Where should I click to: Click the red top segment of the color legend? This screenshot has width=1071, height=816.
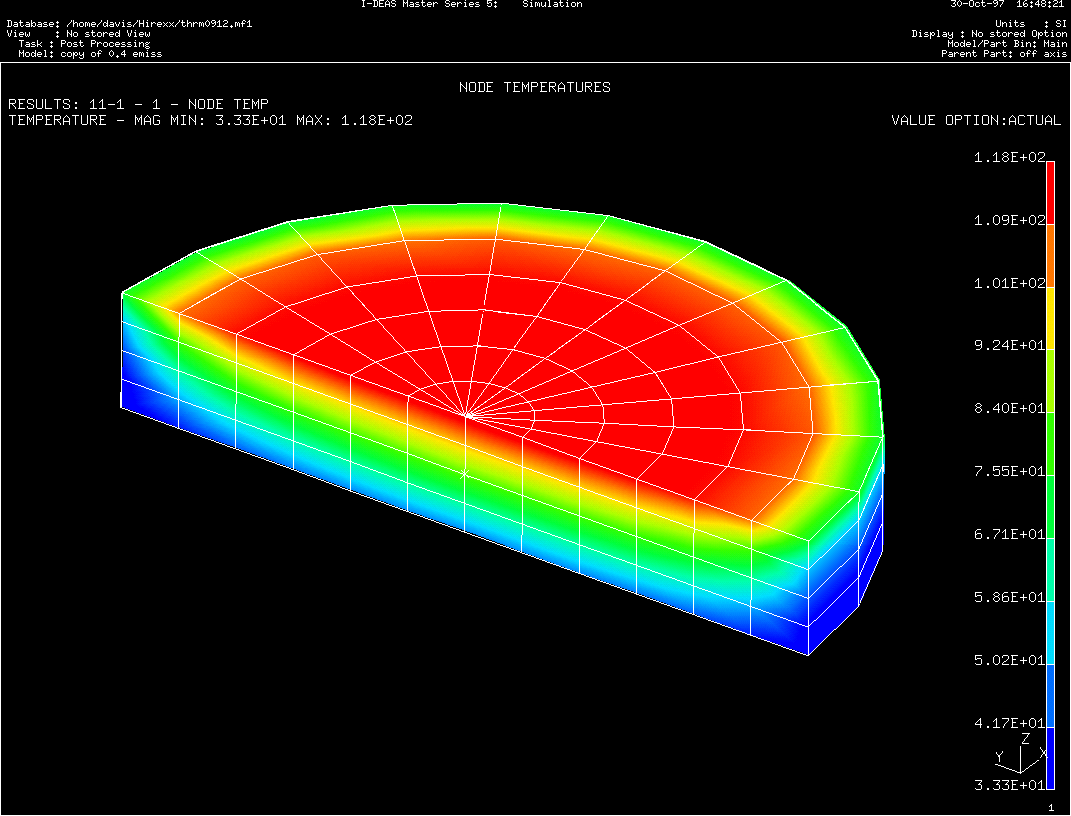[x=1050, y=192]
